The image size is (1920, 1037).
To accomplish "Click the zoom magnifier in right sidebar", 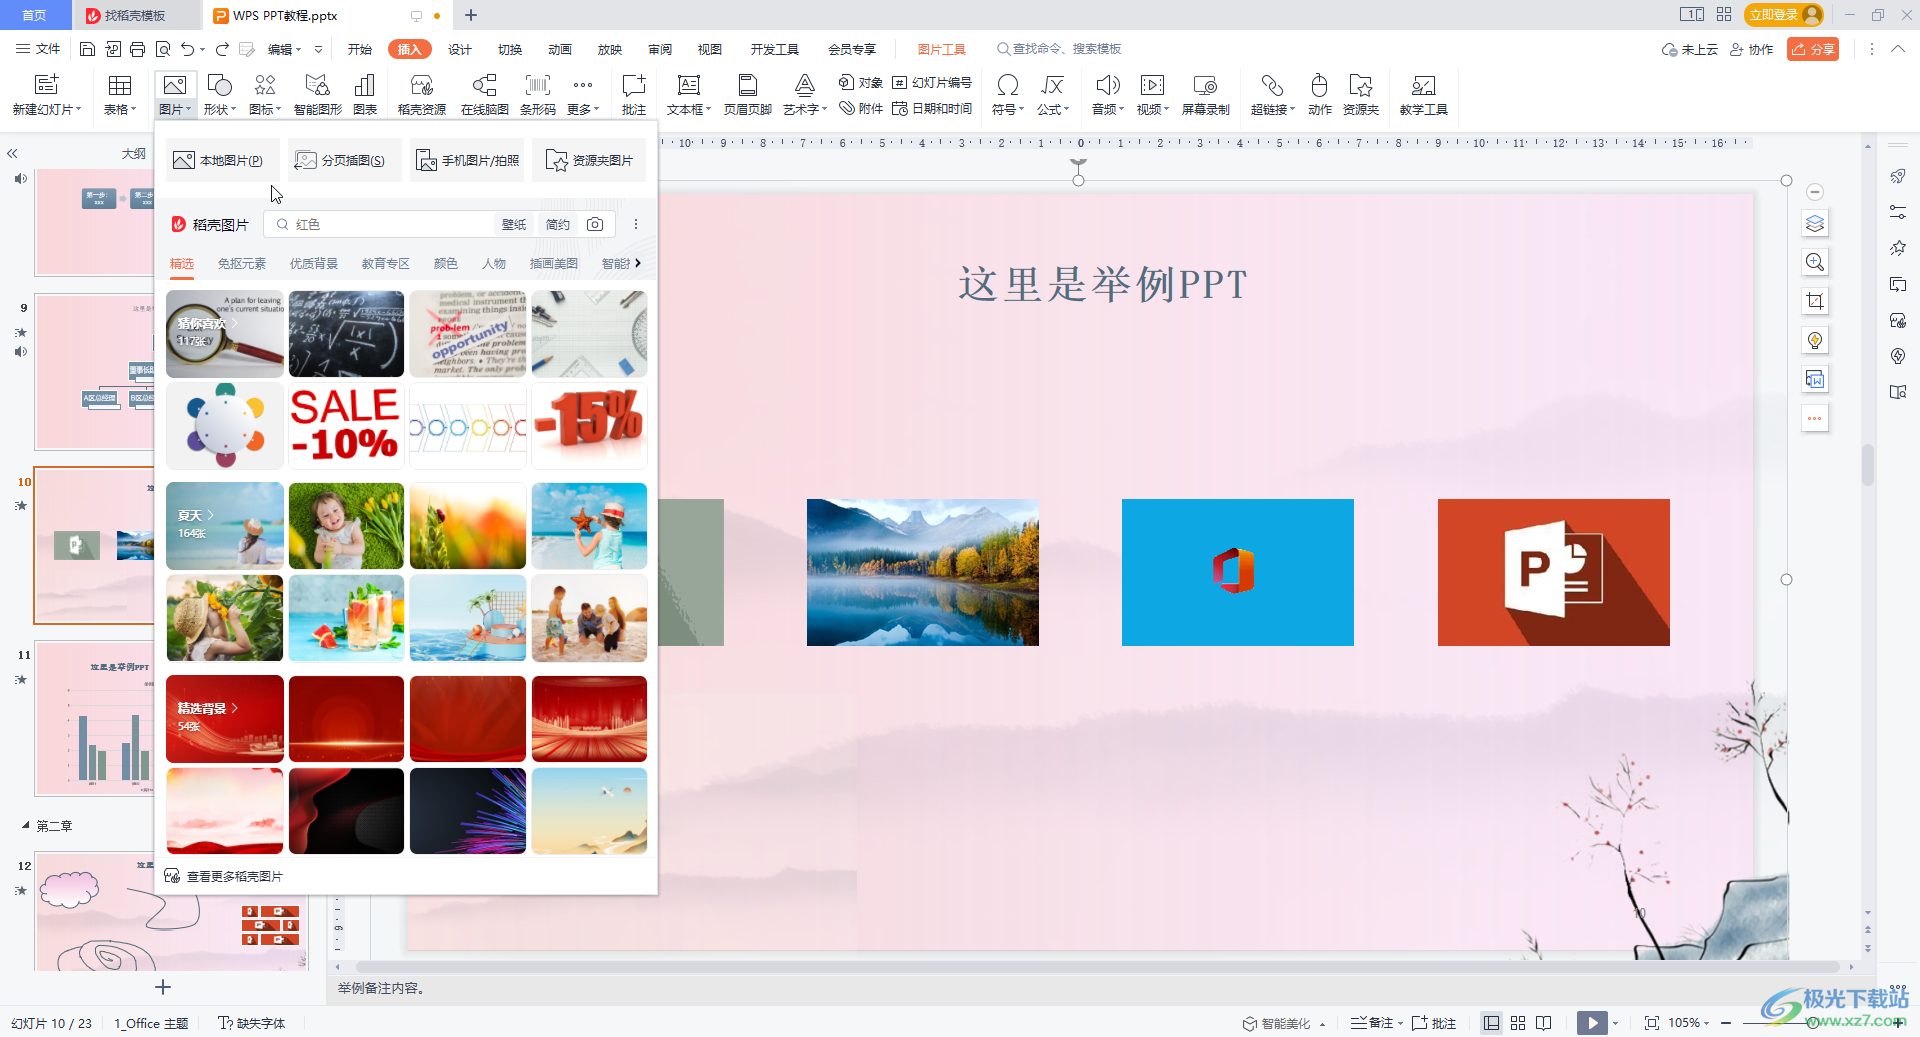I will pos(1815,262).
